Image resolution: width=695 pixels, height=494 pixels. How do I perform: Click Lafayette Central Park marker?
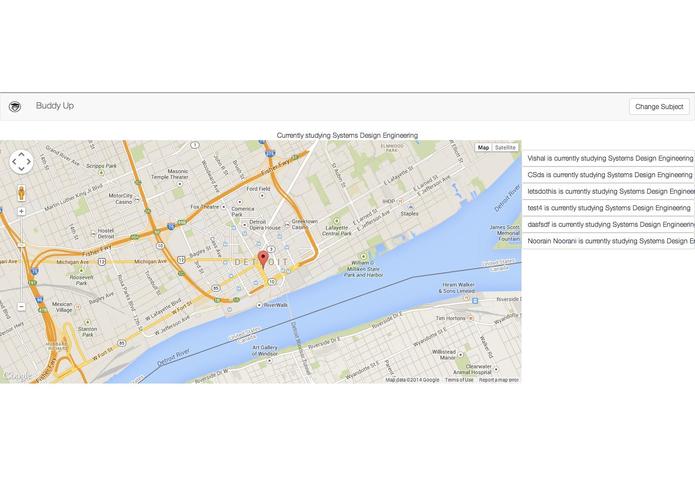click(x=336, y=221)
